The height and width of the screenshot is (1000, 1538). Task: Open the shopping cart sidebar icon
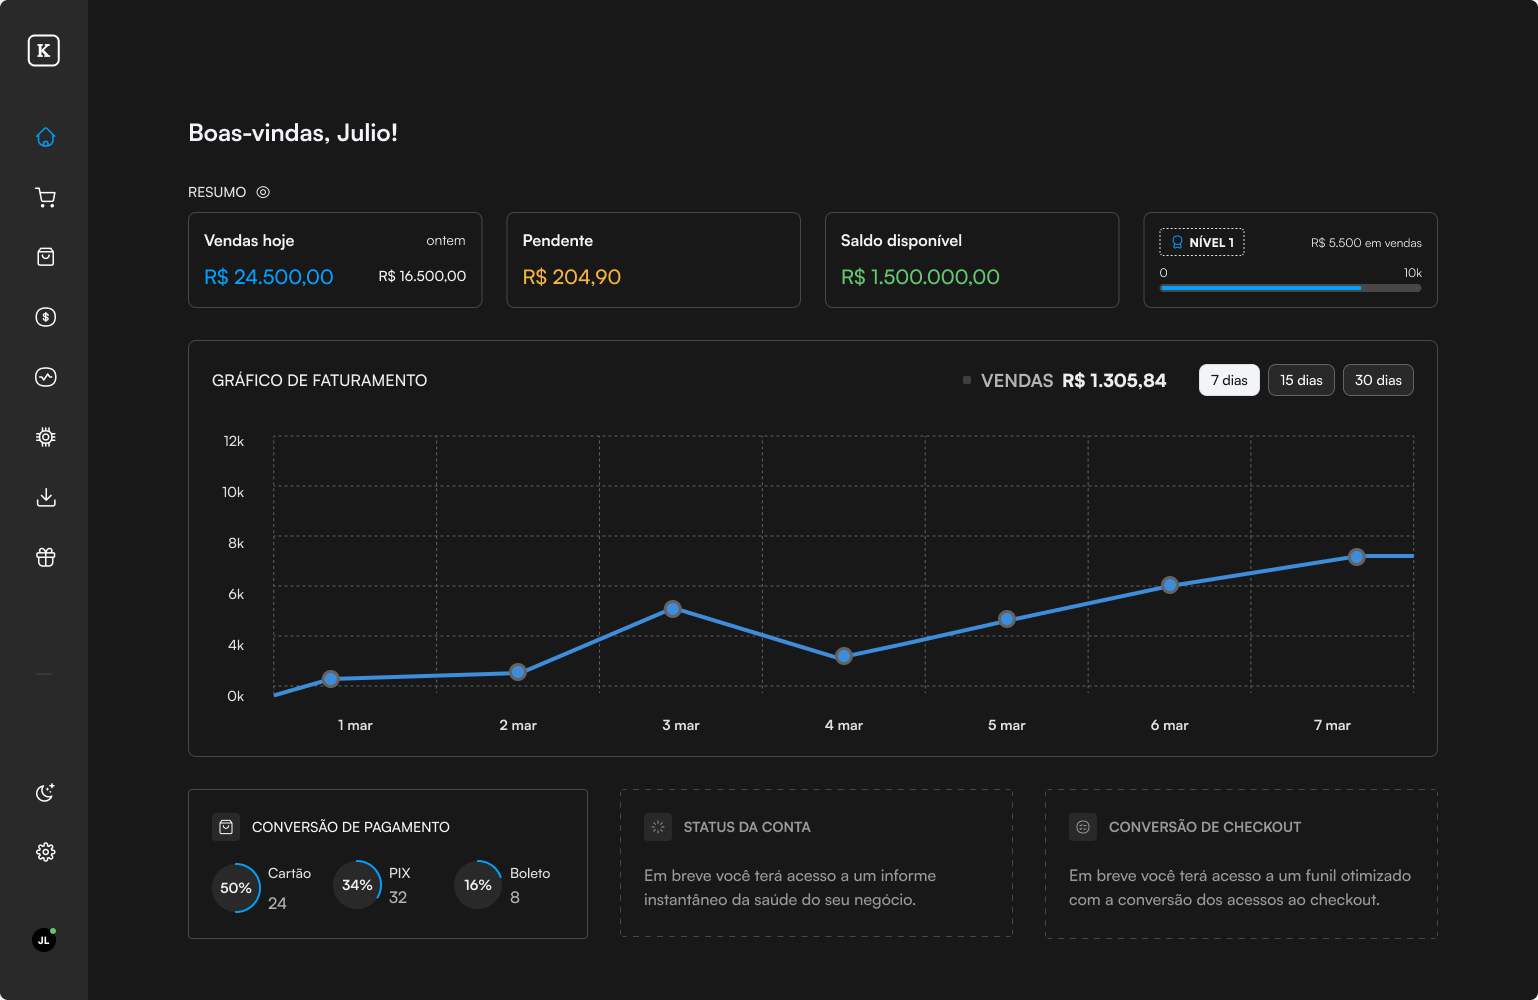[x=45, y=197]
